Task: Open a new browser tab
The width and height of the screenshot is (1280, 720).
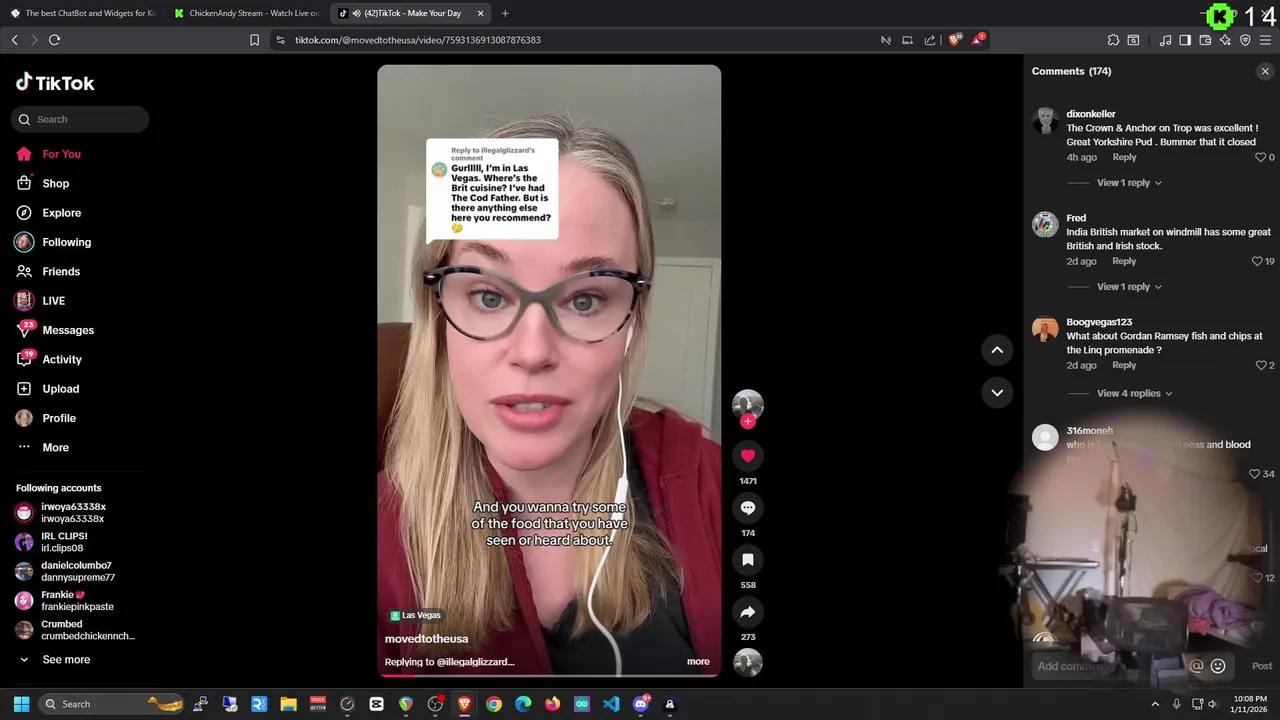Action: pyautogui.click(x=505, y=13)
